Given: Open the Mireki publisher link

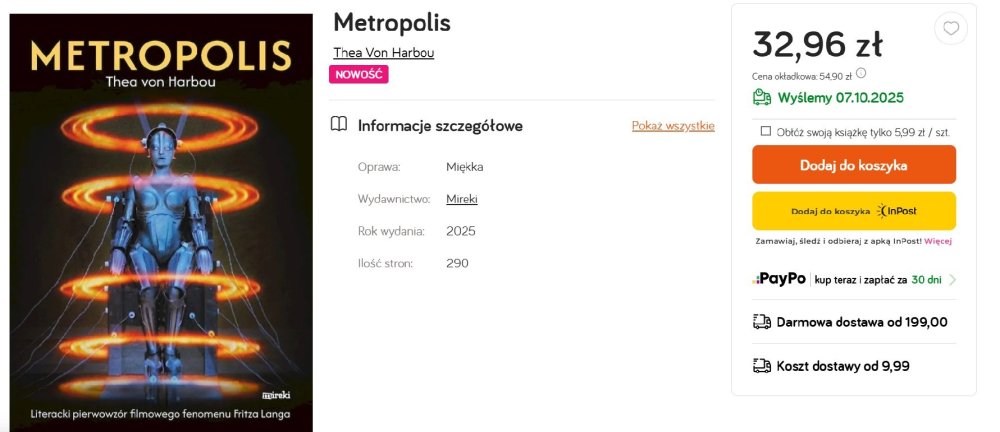Looking at the screenshot, I should click(x=462, y=199).
